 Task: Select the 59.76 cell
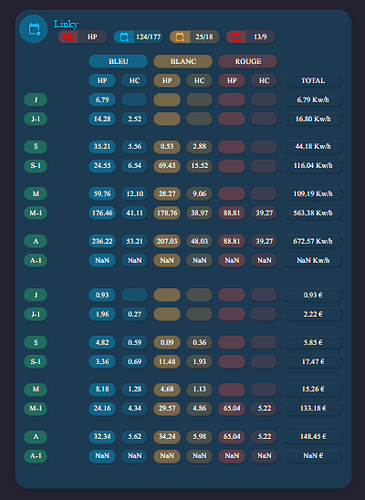[x=102, y=194]
